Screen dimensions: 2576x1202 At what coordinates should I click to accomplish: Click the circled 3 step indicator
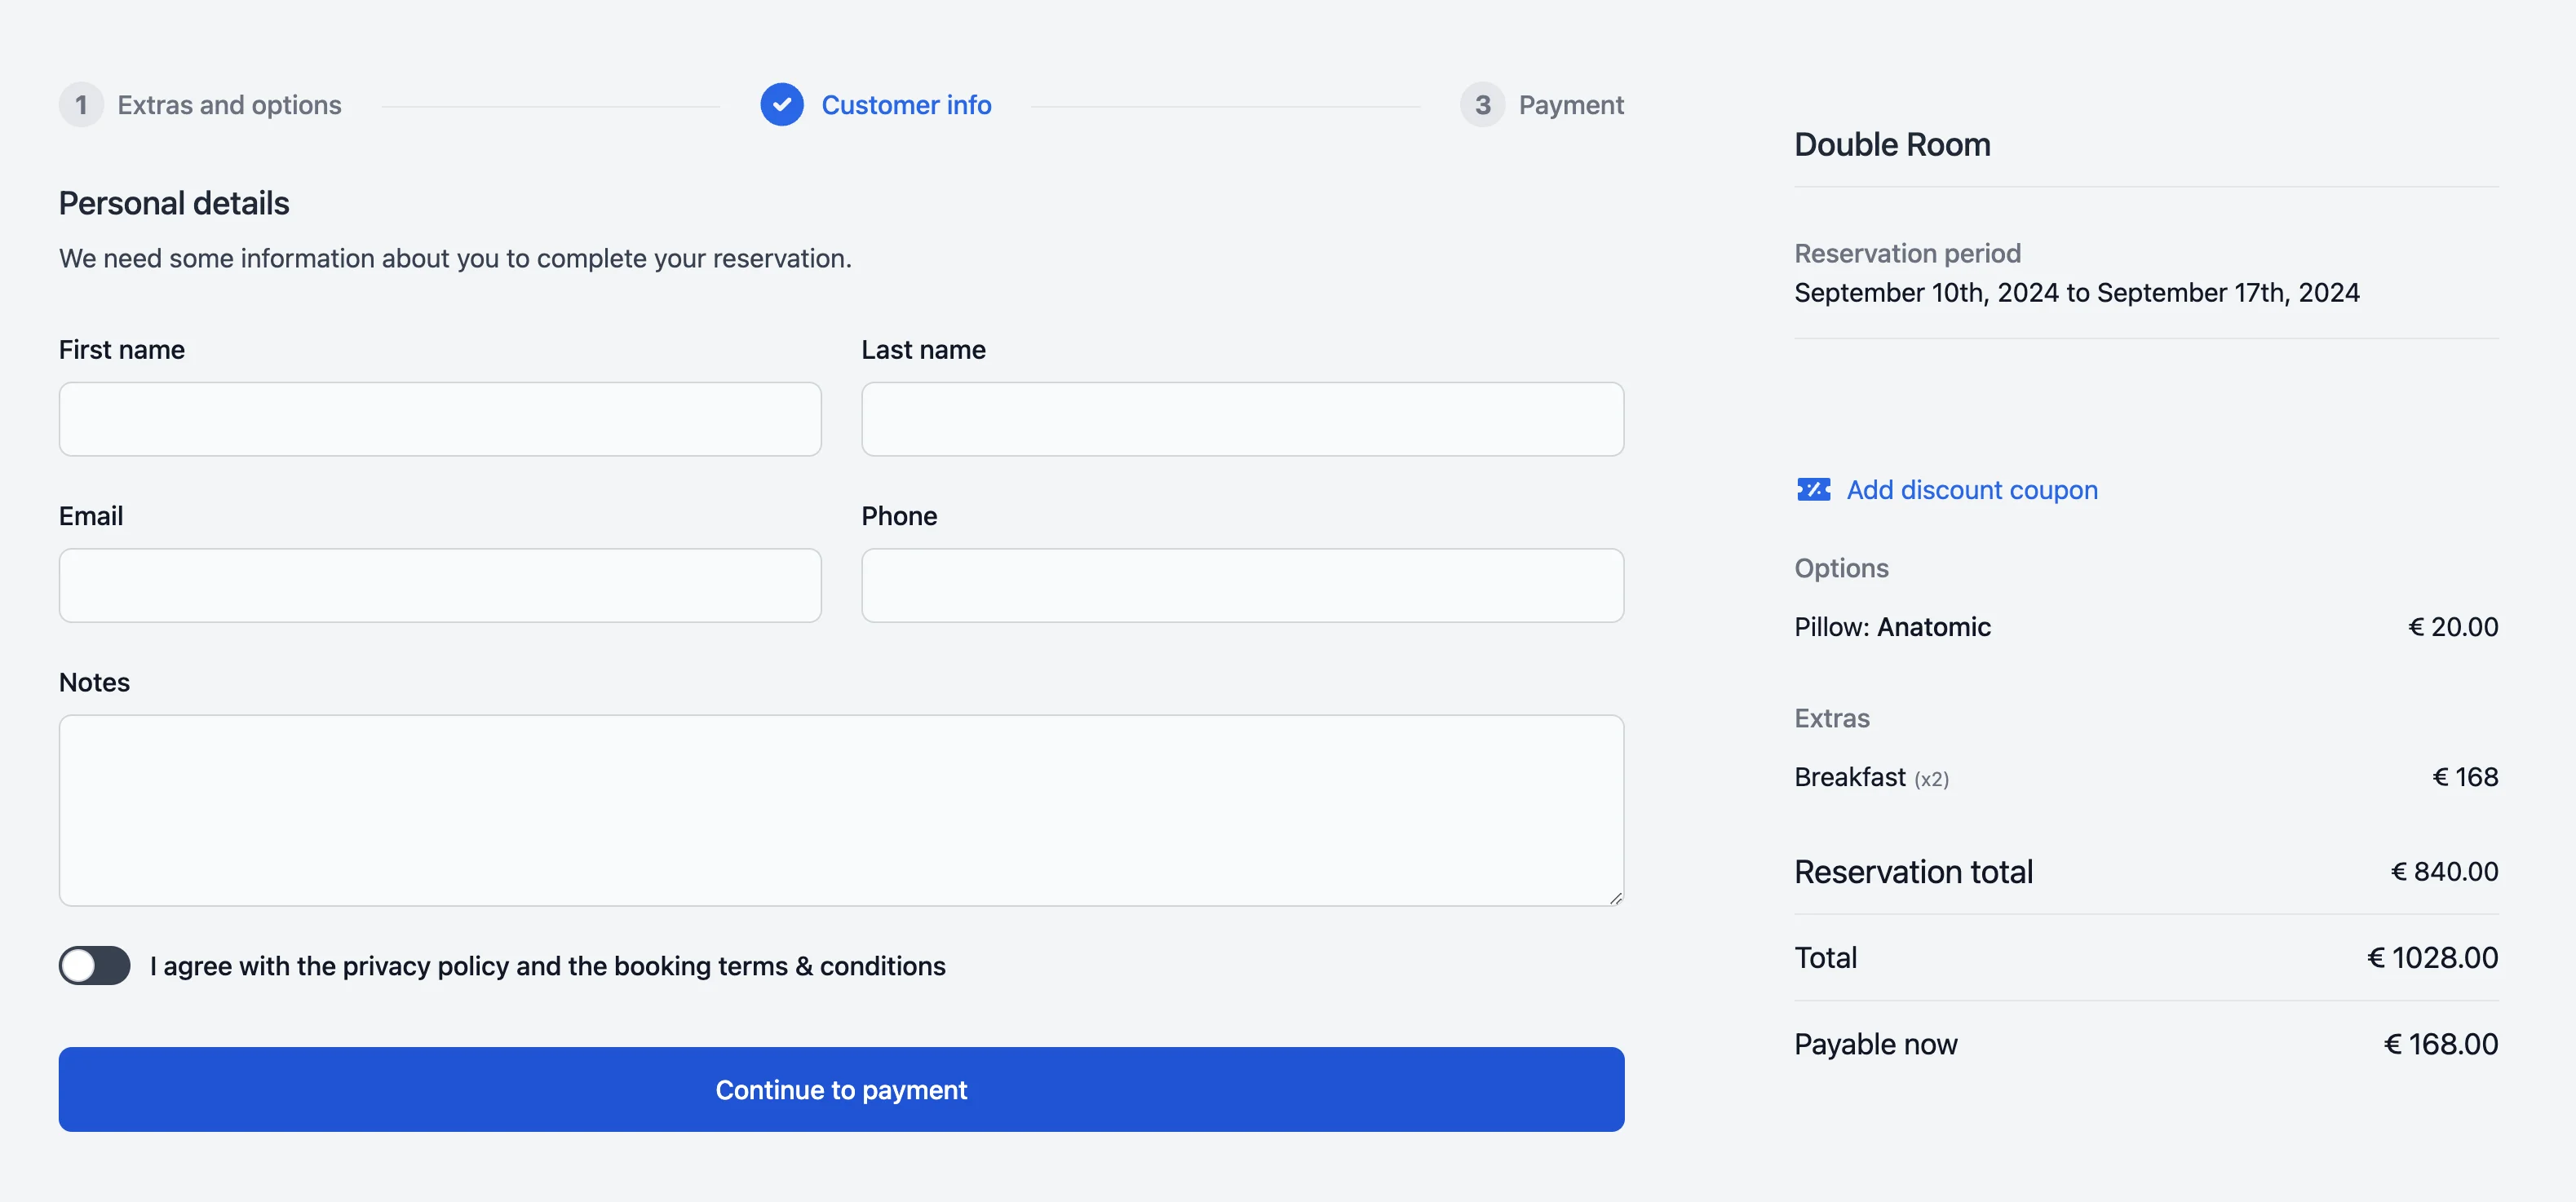click(1484, 104)
